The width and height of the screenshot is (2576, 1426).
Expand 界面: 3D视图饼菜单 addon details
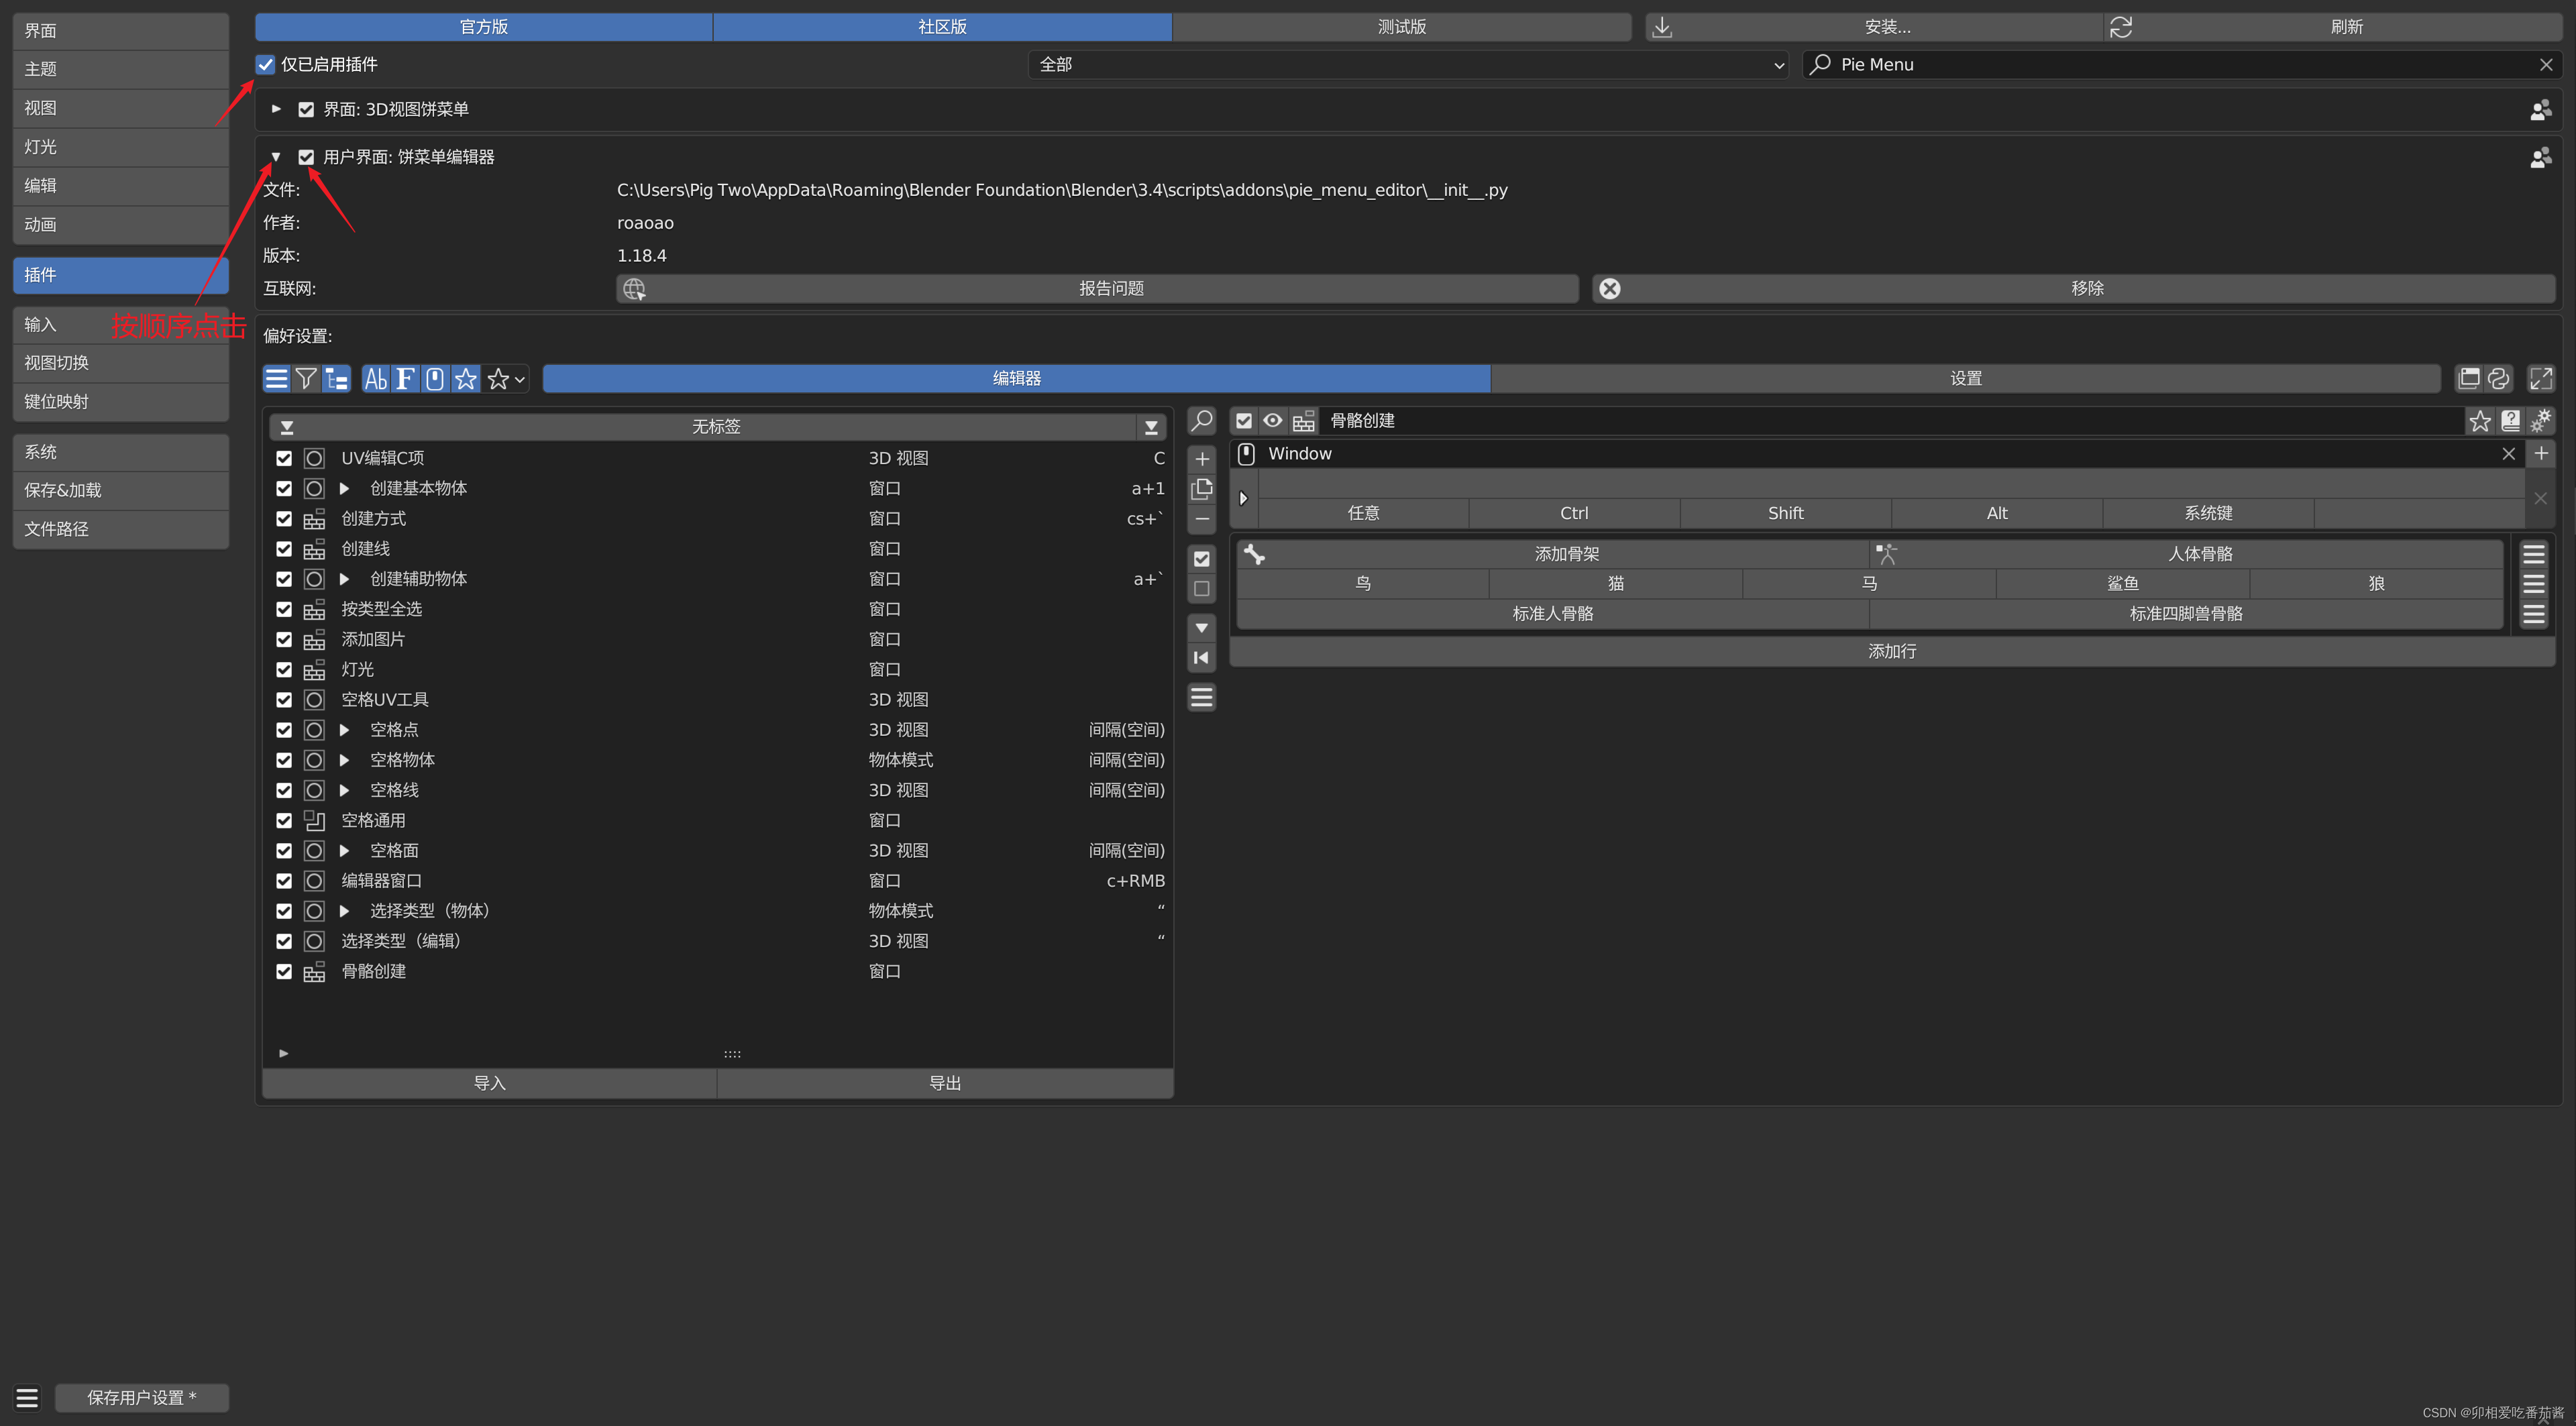[276, 109]
